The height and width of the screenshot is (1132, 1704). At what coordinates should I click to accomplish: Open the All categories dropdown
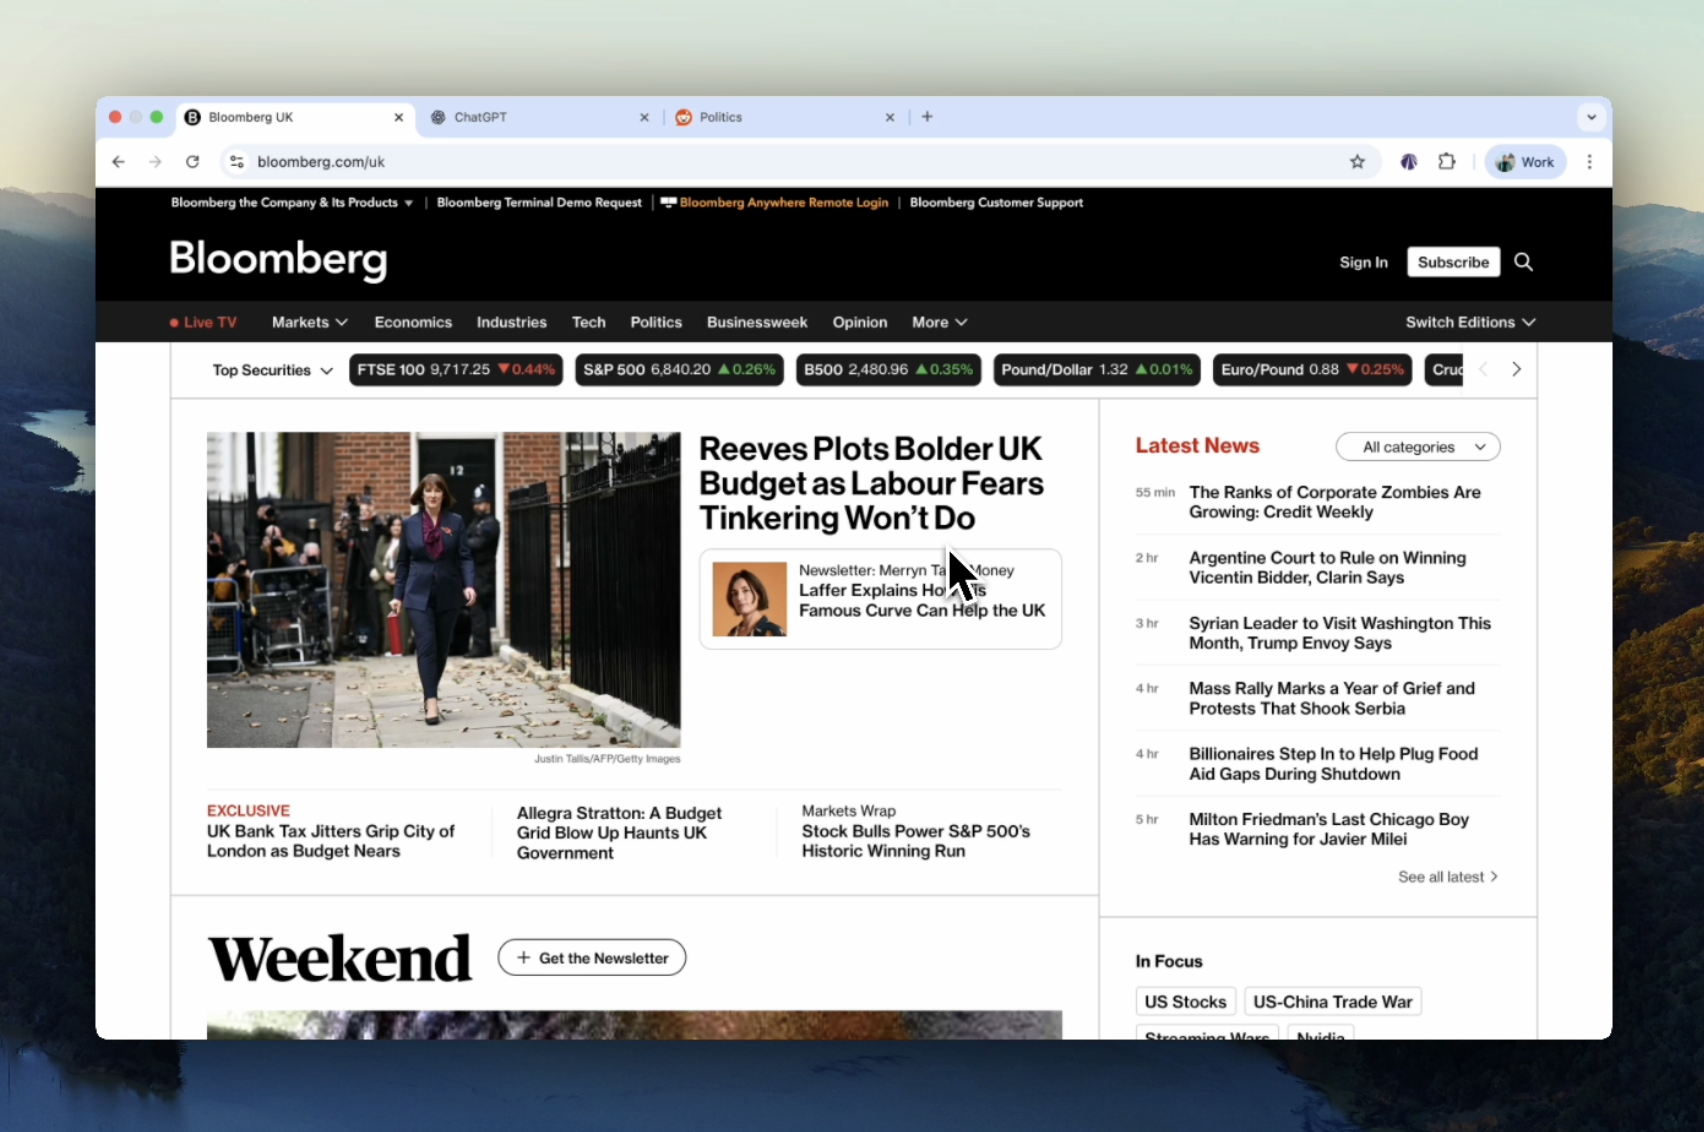(x=1417, y=447)
